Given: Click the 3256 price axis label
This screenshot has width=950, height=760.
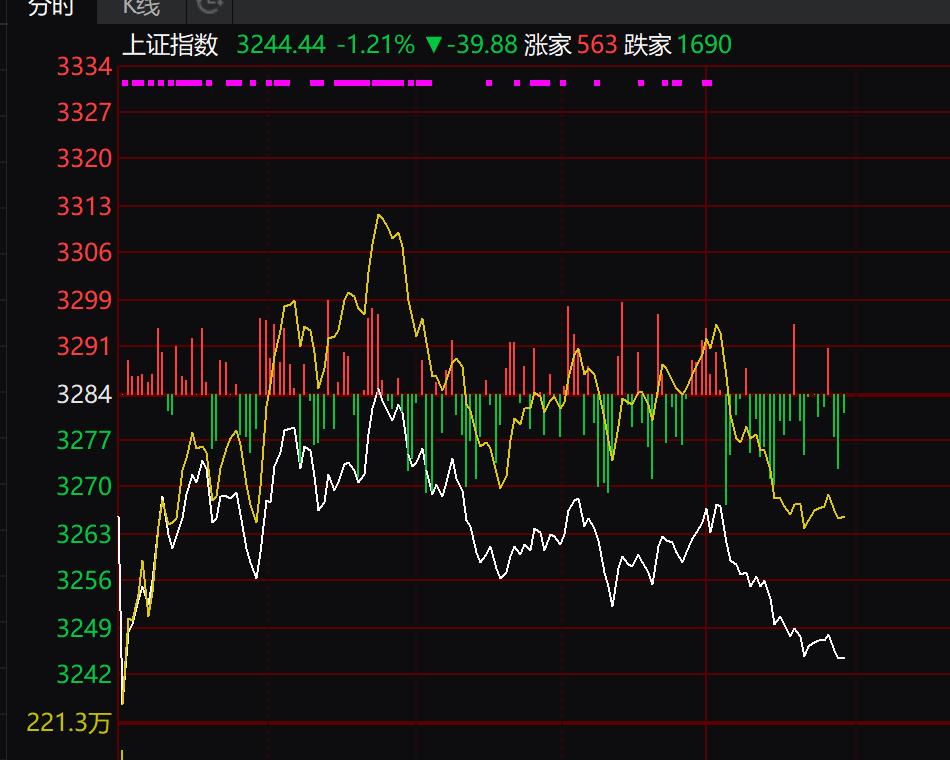Looking at the screenshot, I should click(x=84, y=580).
